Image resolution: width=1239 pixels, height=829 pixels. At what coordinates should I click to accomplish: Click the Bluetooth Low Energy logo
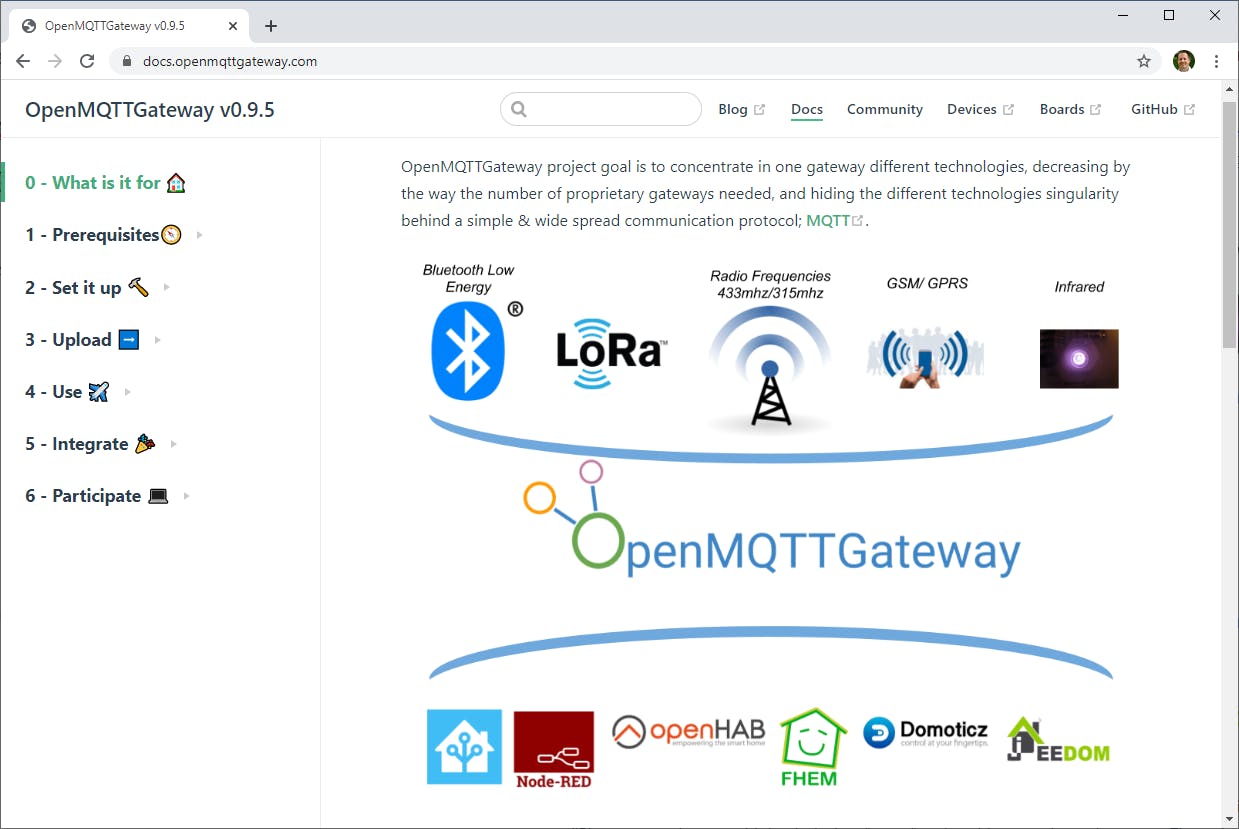click(469, 351)
